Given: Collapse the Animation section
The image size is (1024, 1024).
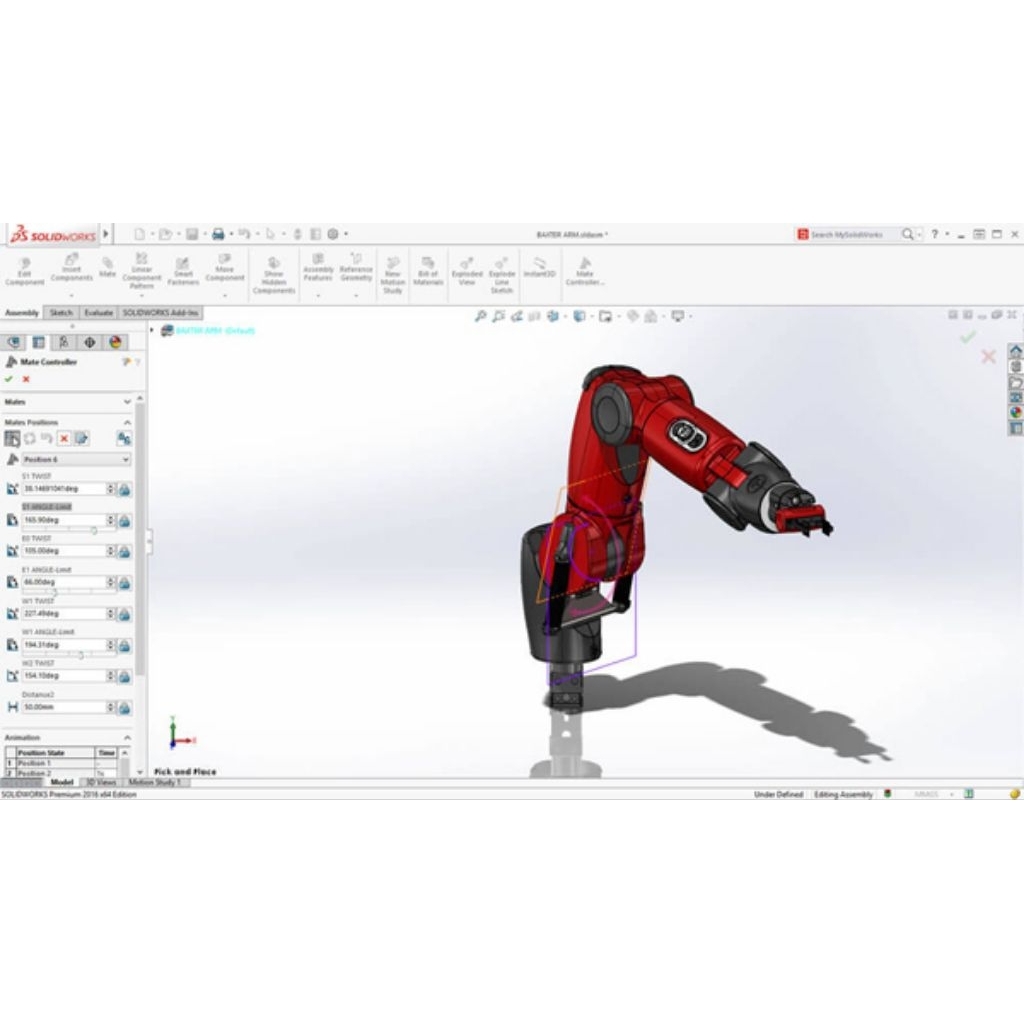Looking at the screenshot, I should point(127,737).
